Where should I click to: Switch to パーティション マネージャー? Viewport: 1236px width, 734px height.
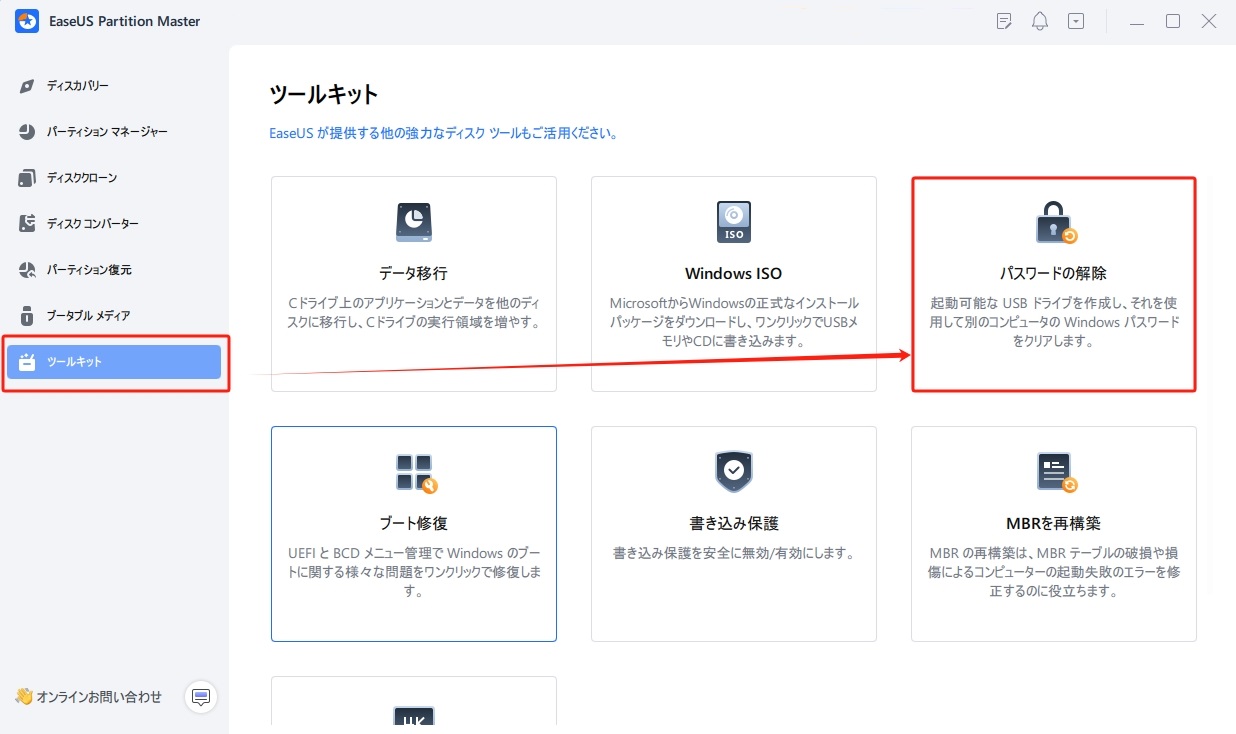110,131
